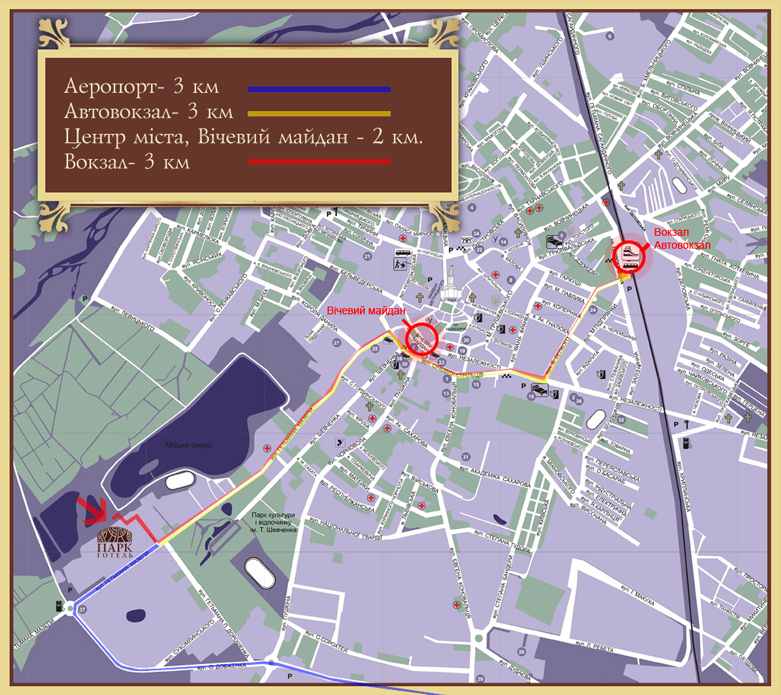This screenshot has height=695, width=781.
Task: Click the red 'Автовокзал' label by the station
Action: (682, 245)
